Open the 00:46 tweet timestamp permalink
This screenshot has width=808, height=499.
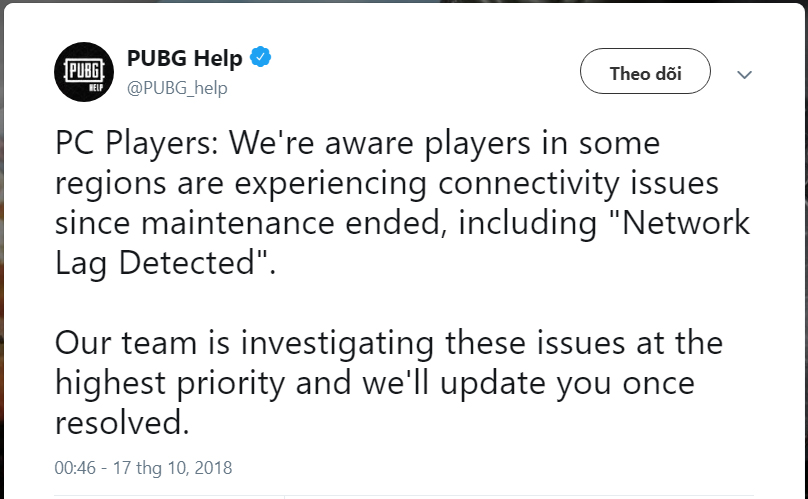pos(143,468)
